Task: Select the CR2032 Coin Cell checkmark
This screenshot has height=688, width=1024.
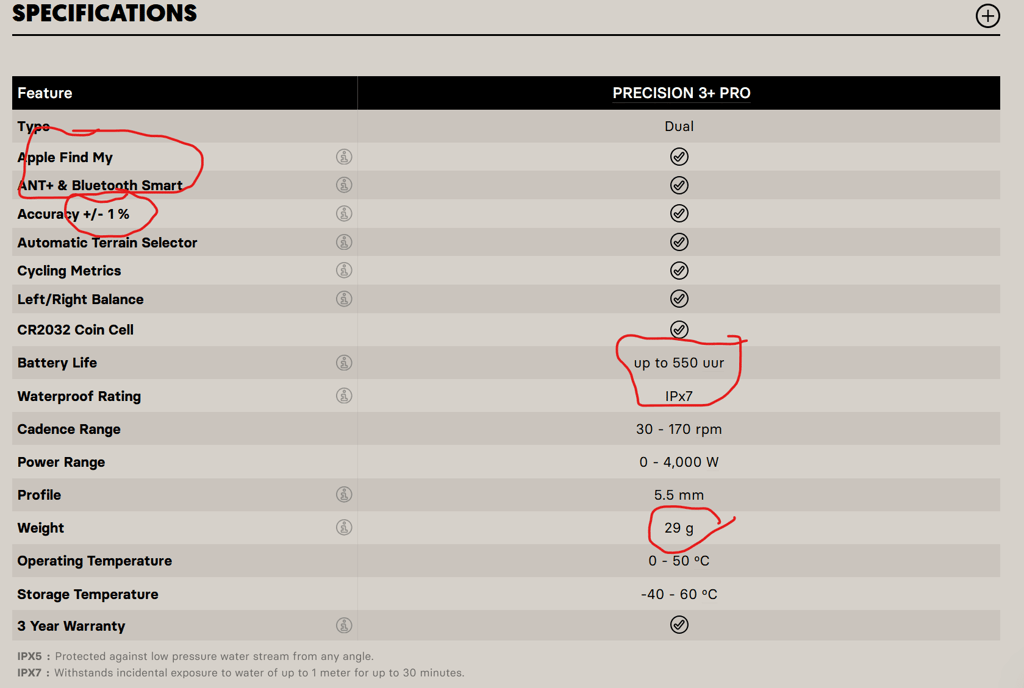Action: tap(679, 329)
